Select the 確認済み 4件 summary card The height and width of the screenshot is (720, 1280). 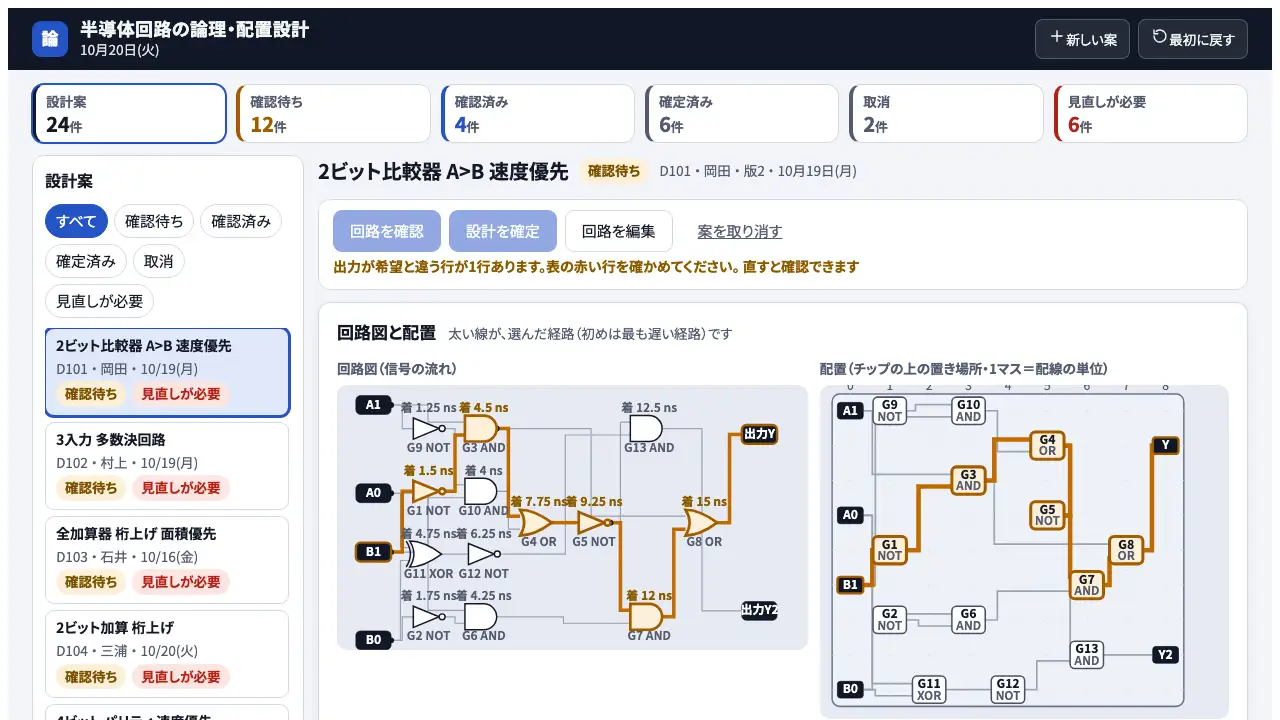[x=538, y=114]
